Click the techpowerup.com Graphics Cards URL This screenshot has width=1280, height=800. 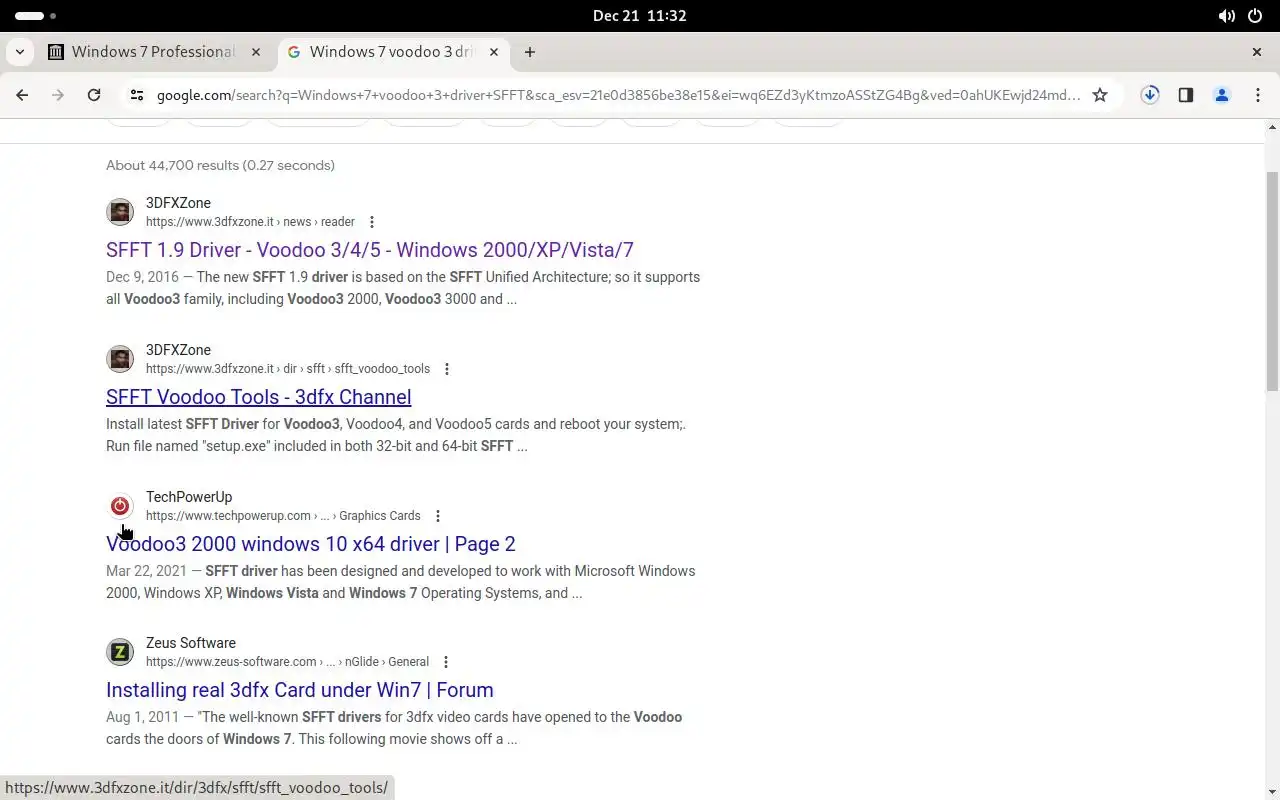click(x=283, y=516)
